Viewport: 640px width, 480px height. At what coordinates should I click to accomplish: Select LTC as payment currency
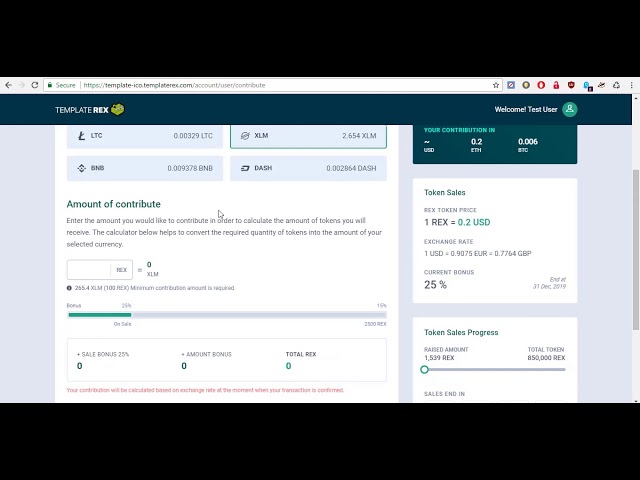(x=145, y=136)
